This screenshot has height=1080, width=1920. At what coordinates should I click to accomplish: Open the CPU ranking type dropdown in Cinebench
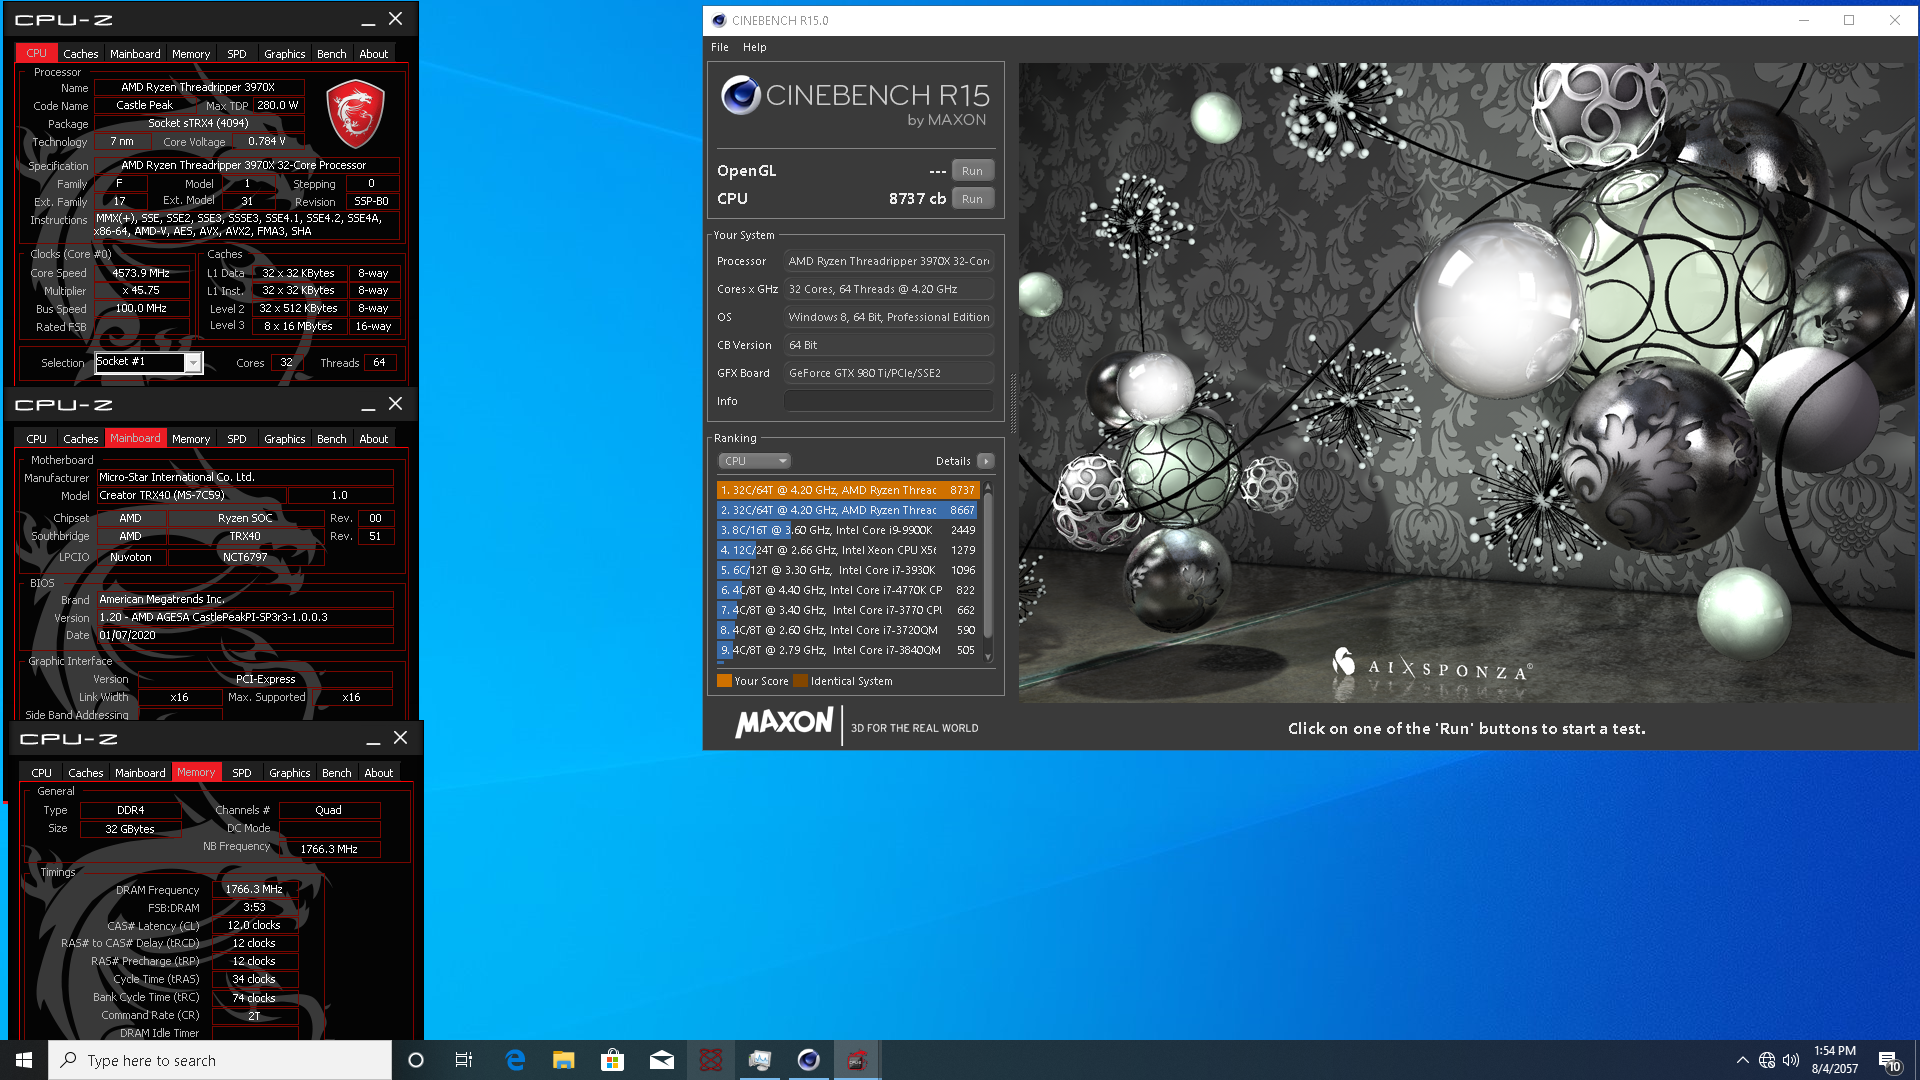point(755,461)
